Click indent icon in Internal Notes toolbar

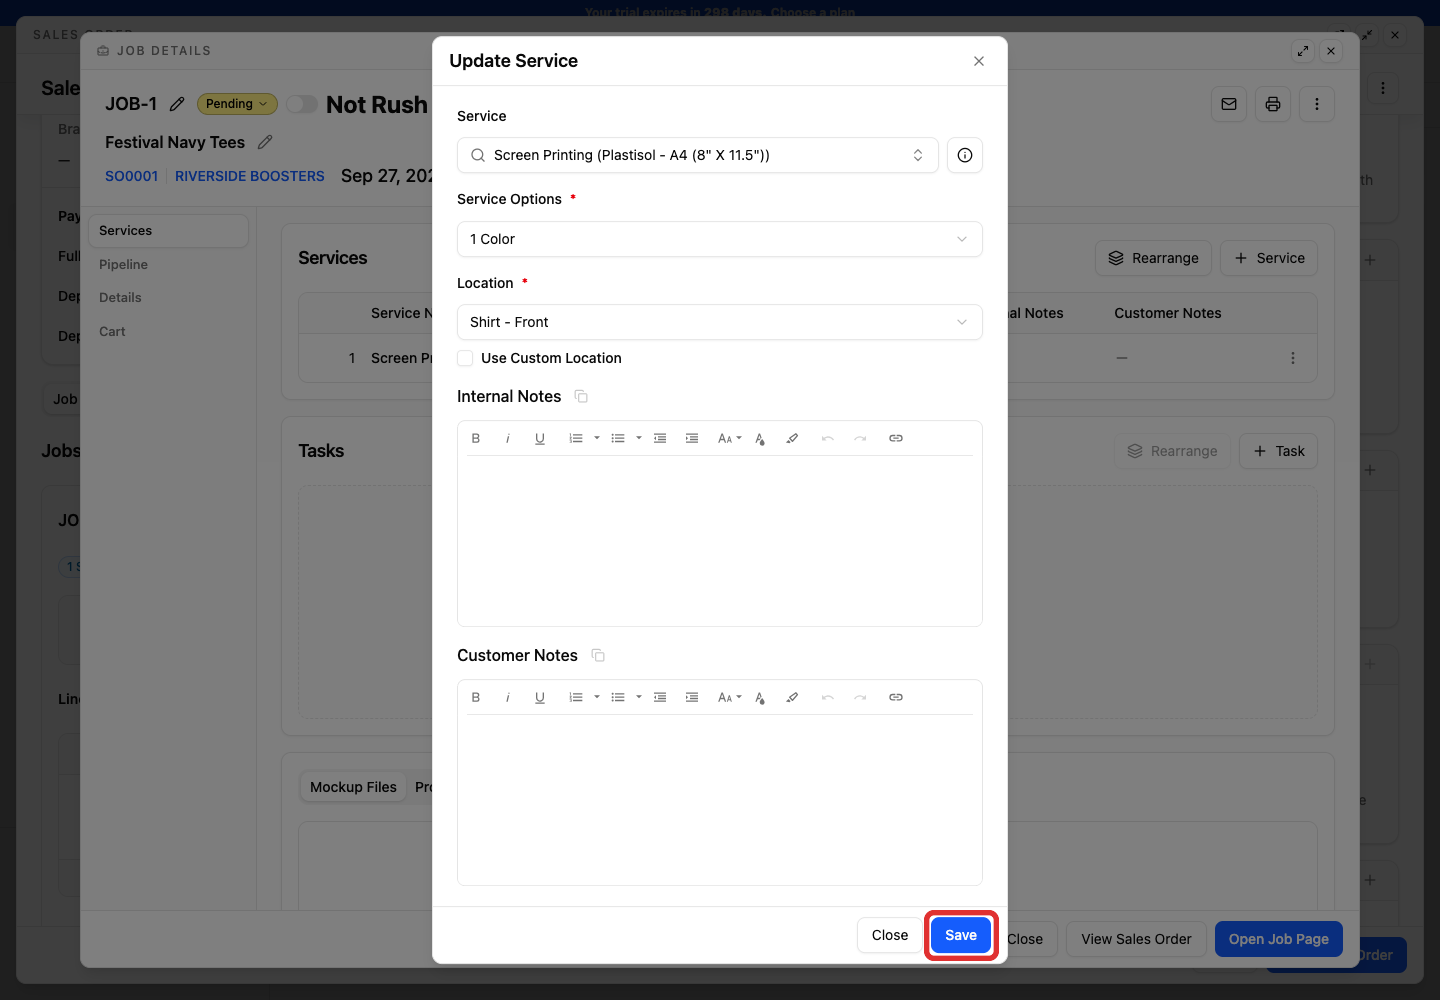coord(692,438)
